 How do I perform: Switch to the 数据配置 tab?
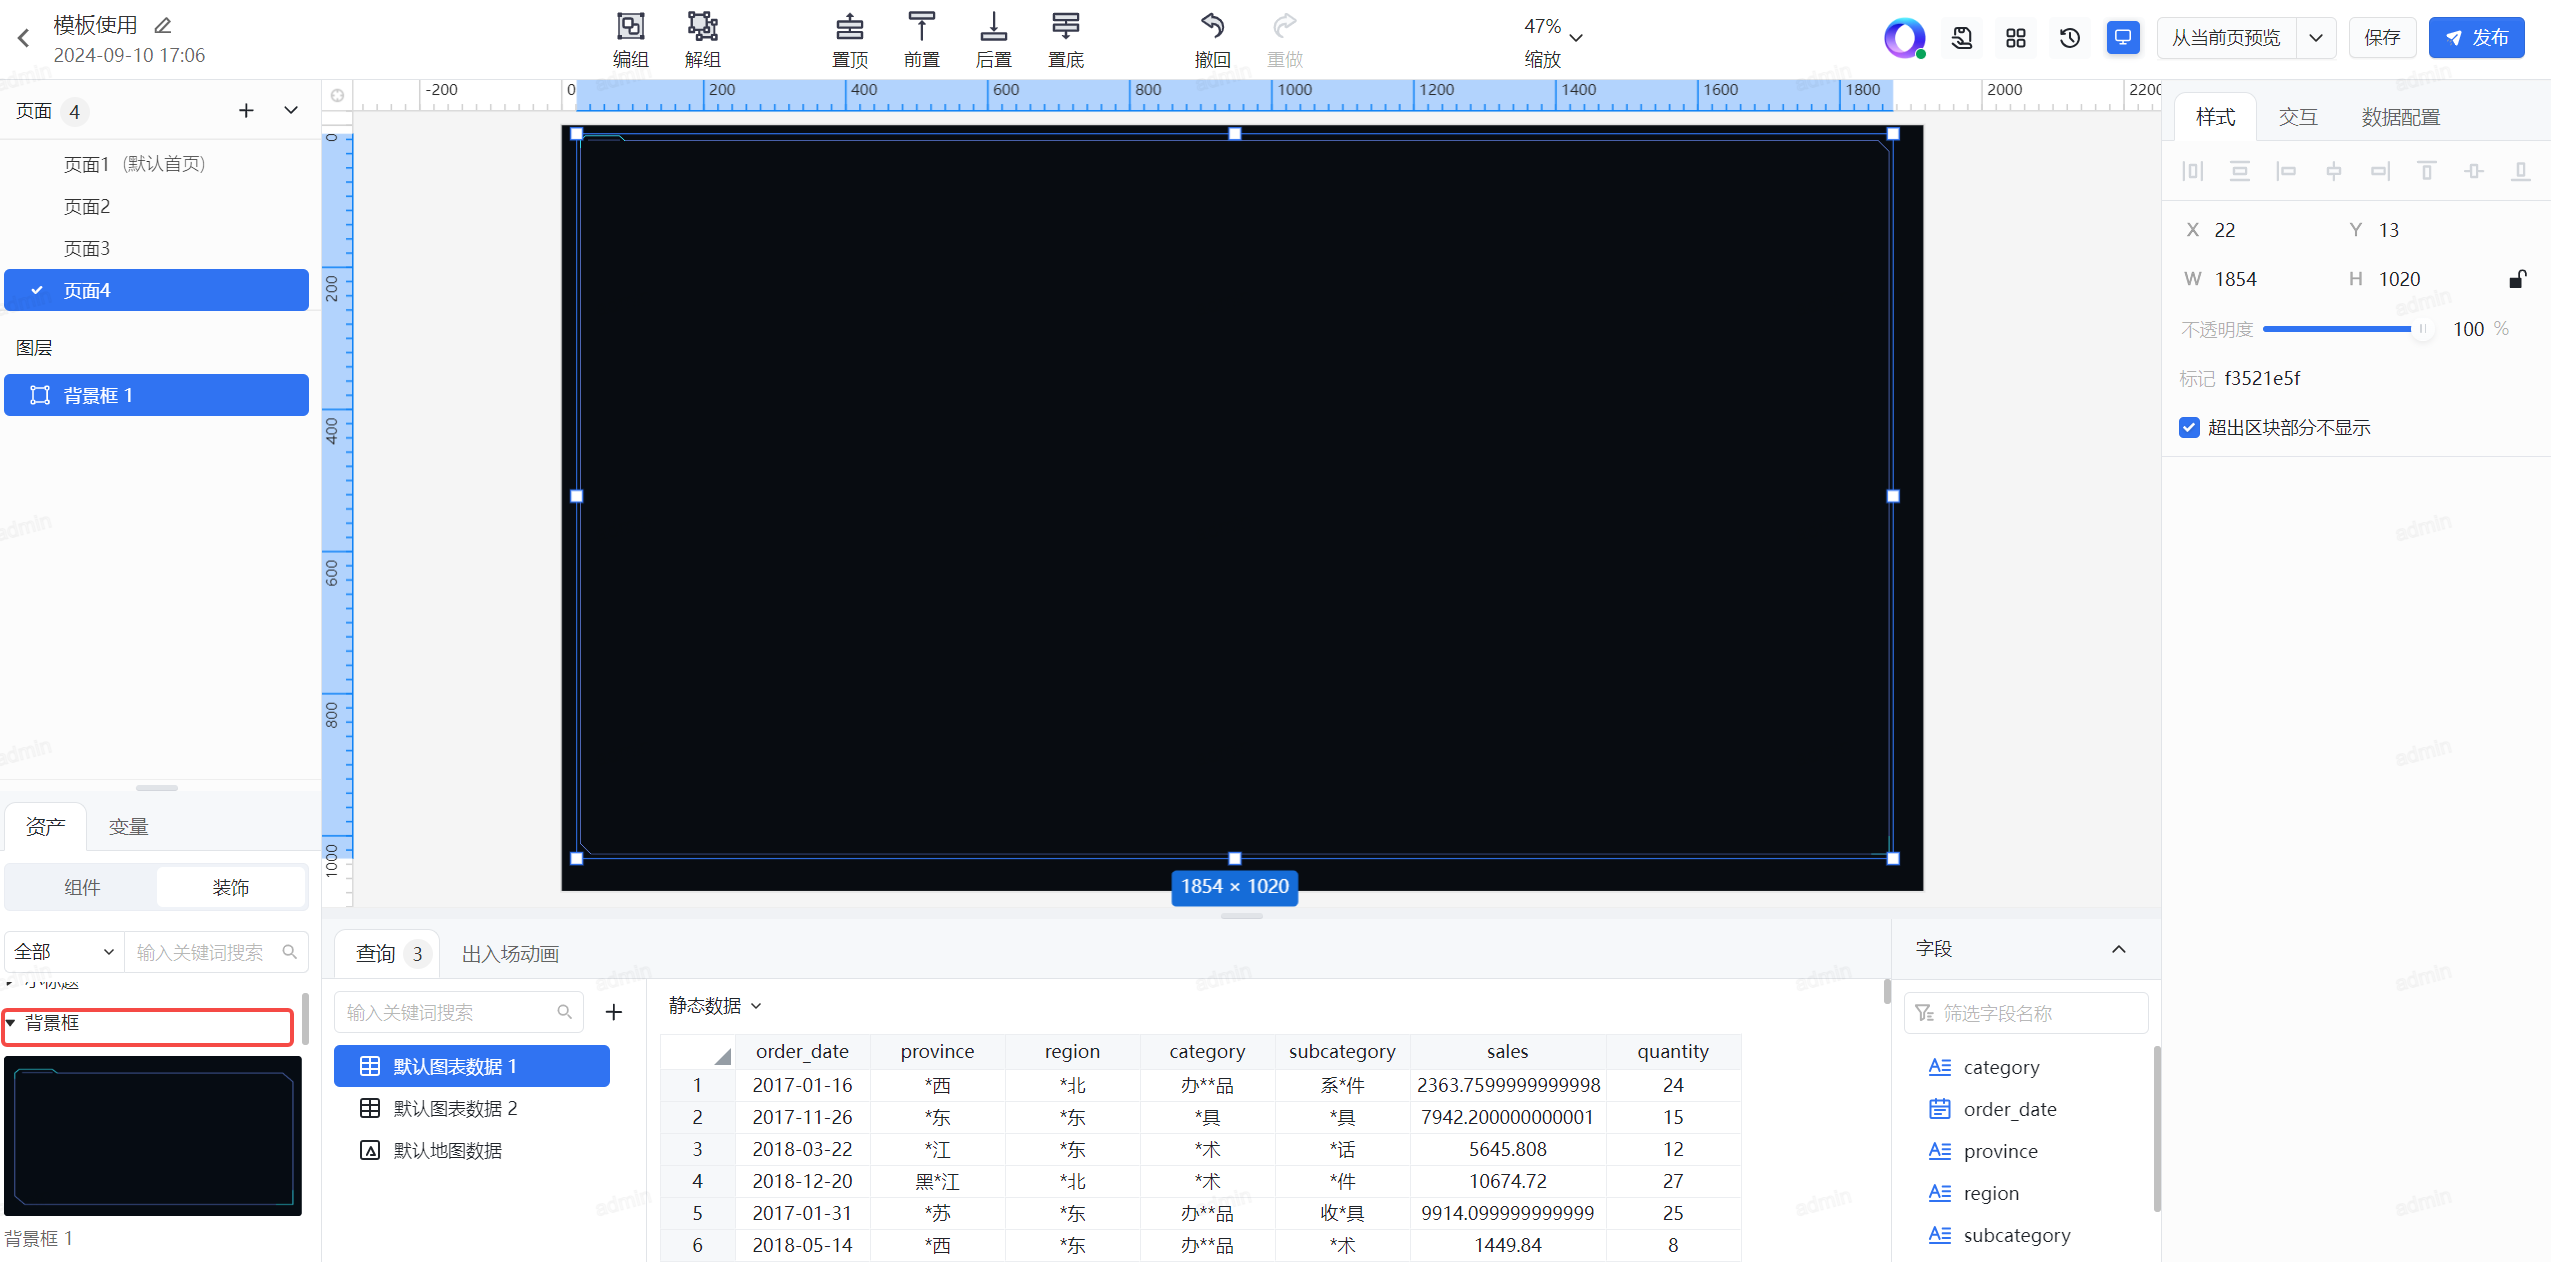pyautogui.click(x=2400, y=117)
